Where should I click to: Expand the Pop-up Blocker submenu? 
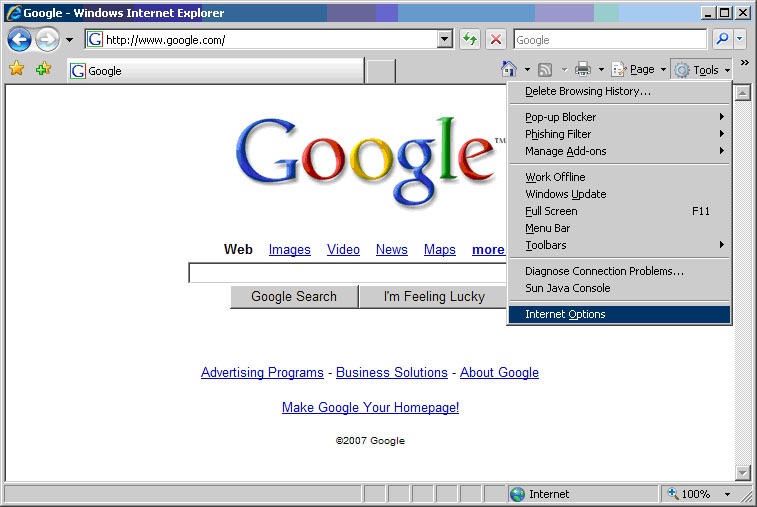[560, 117]
